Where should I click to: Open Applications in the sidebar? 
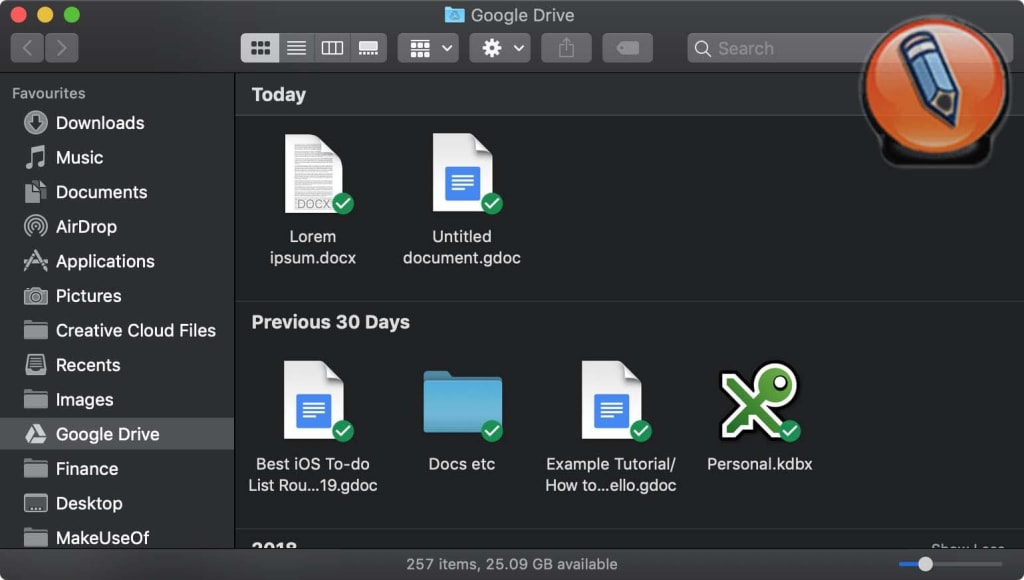pos(117,261)
